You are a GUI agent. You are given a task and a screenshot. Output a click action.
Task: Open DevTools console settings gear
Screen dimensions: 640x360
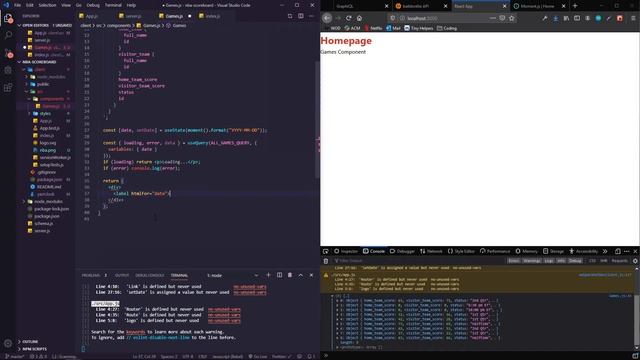(x=635, y=261)
